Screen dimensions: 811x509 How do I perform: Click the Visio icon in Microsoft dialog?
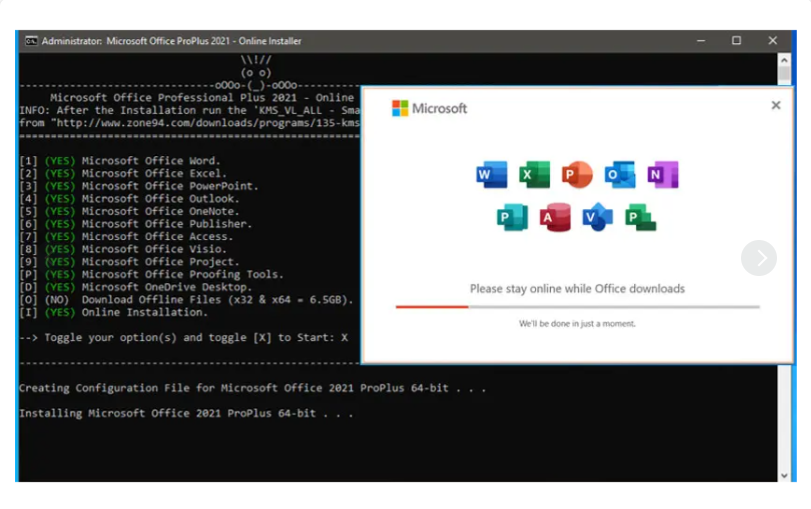point(597,217)
